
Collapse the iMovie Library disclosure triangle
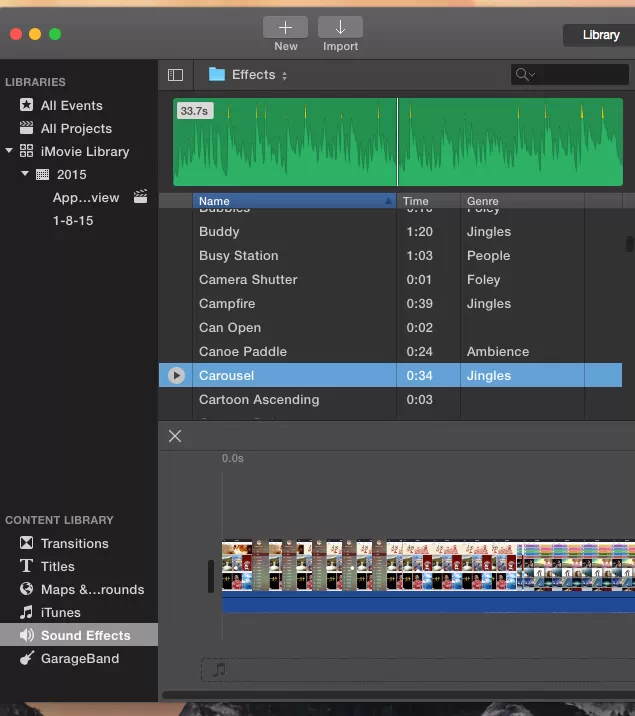9,150
